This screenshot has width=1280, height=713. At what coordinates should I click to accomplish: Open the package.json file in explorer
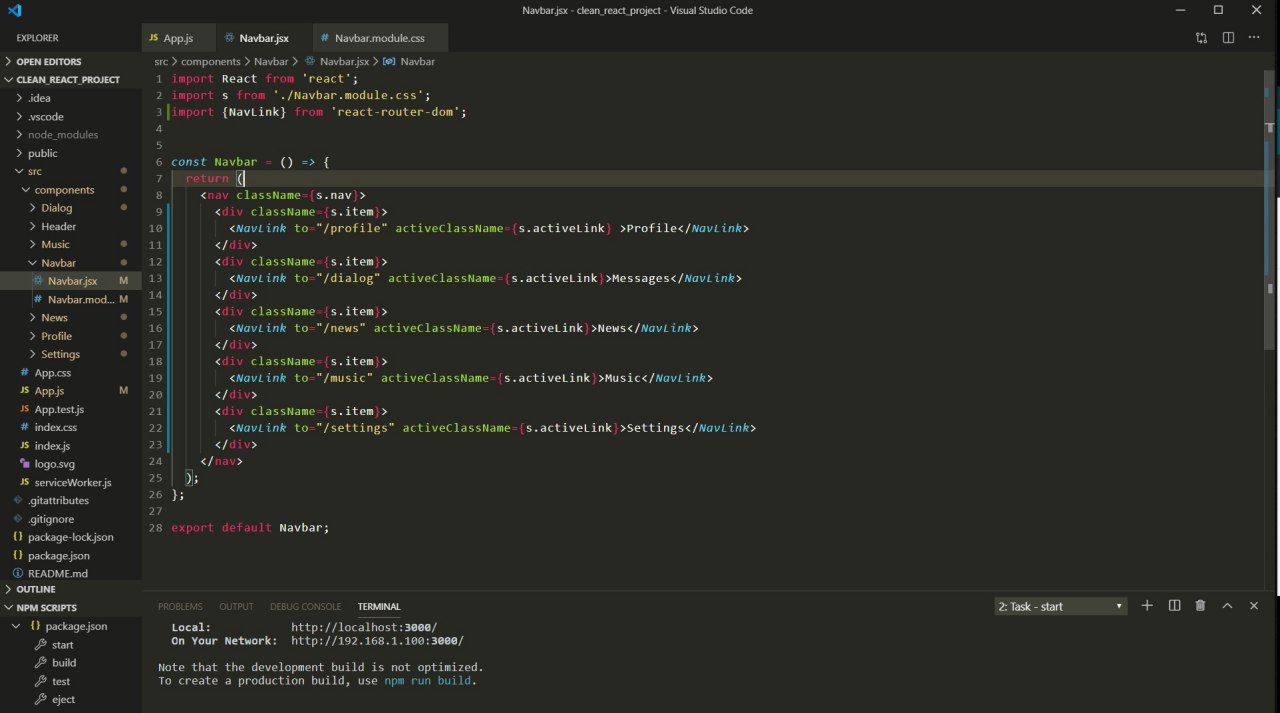(x=58, y=556)
